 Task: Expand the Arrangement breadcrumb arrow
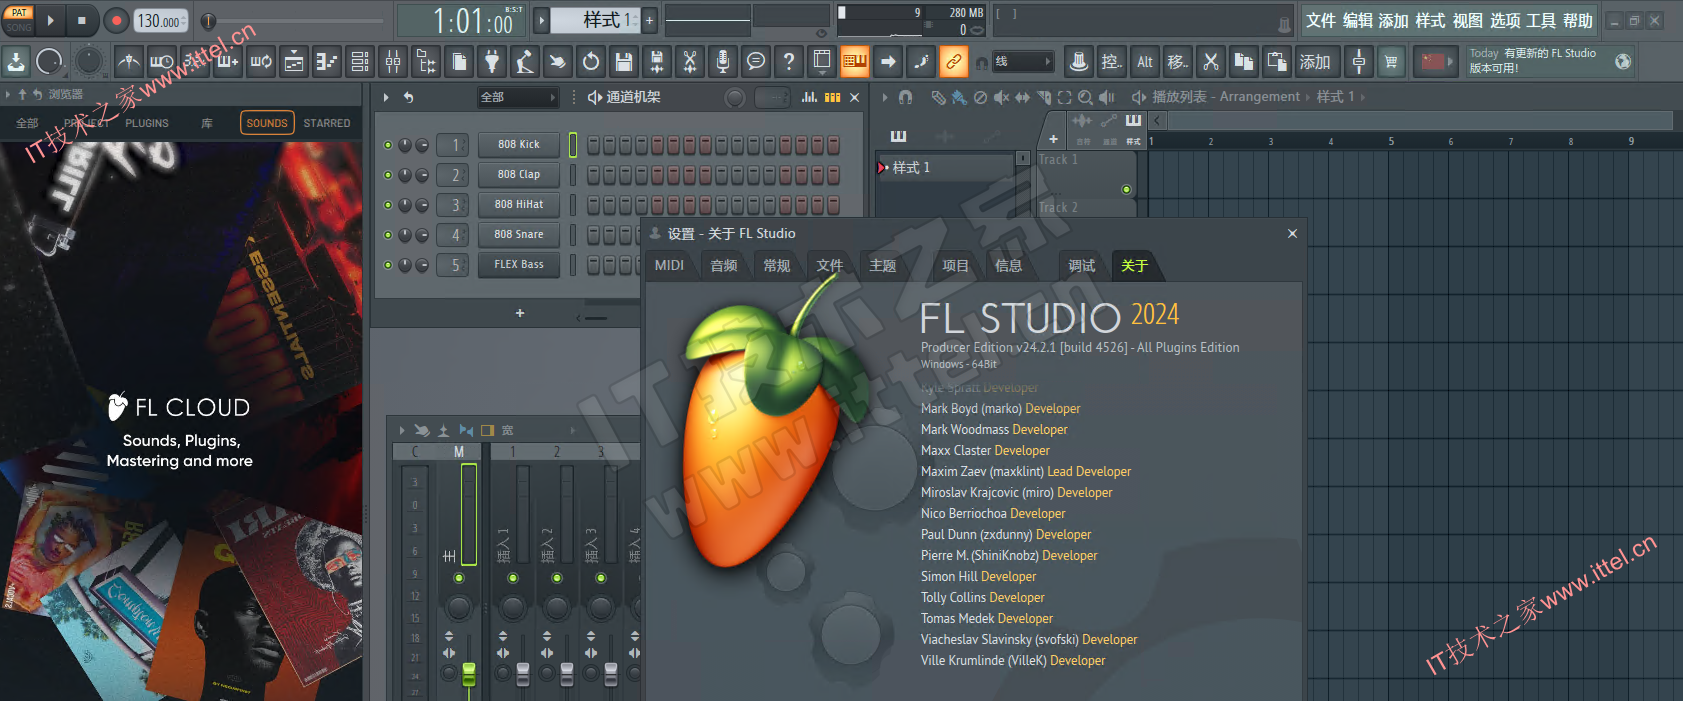pyautogui.click(x=1308, y=97)
